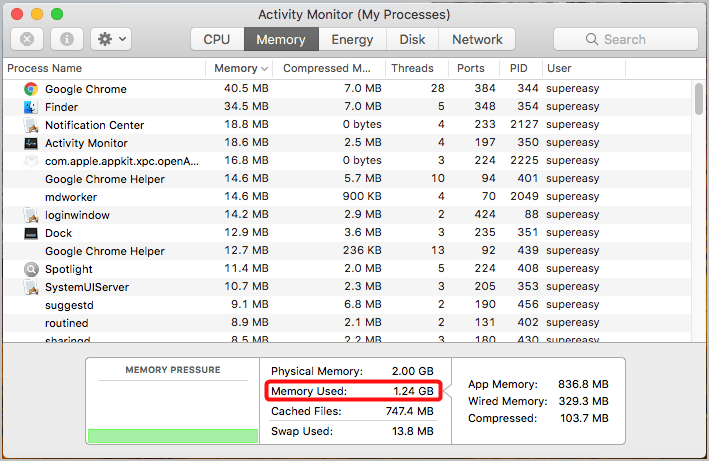Select the routined process row
The width and height of the screenshot is (709, 461).
click(347, 323)
